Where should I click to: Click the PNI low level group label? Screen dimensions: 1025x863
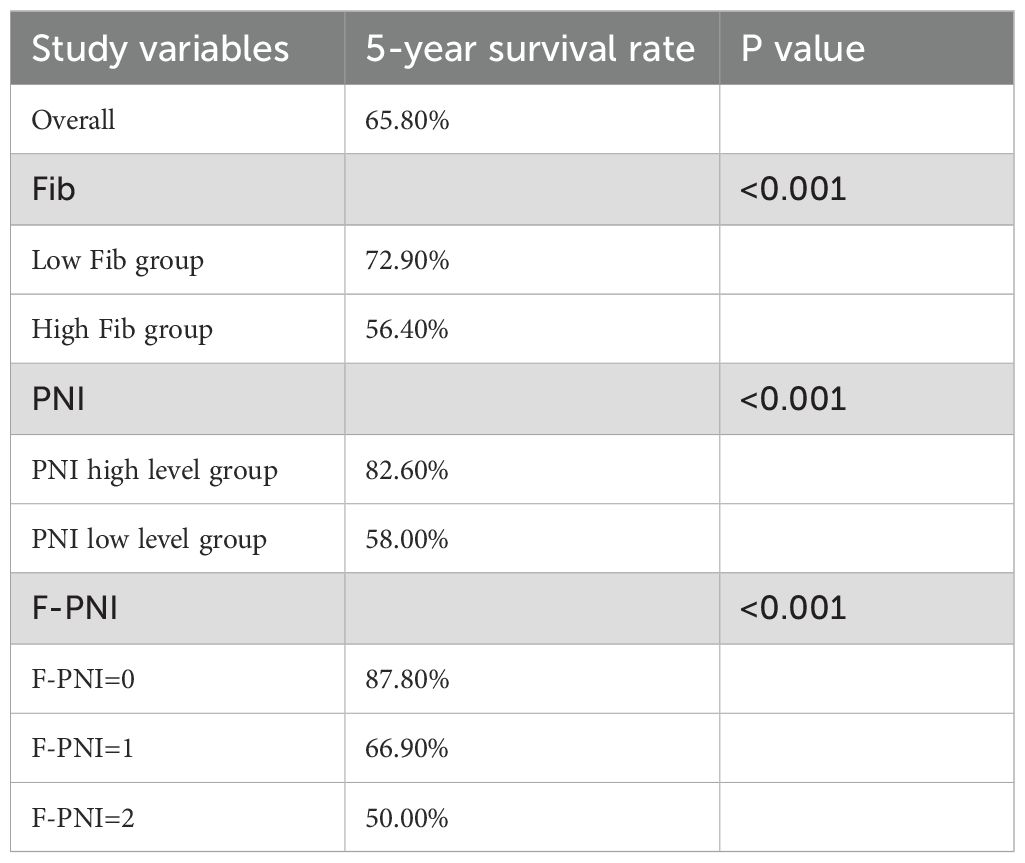[x=149, y=540]
